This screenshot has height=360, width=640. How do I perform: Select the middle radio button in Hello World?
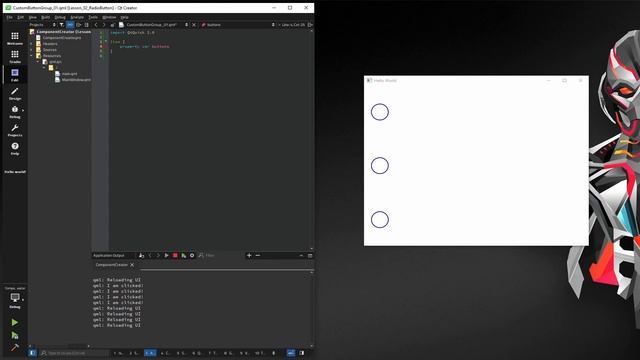tap(380, 166)
